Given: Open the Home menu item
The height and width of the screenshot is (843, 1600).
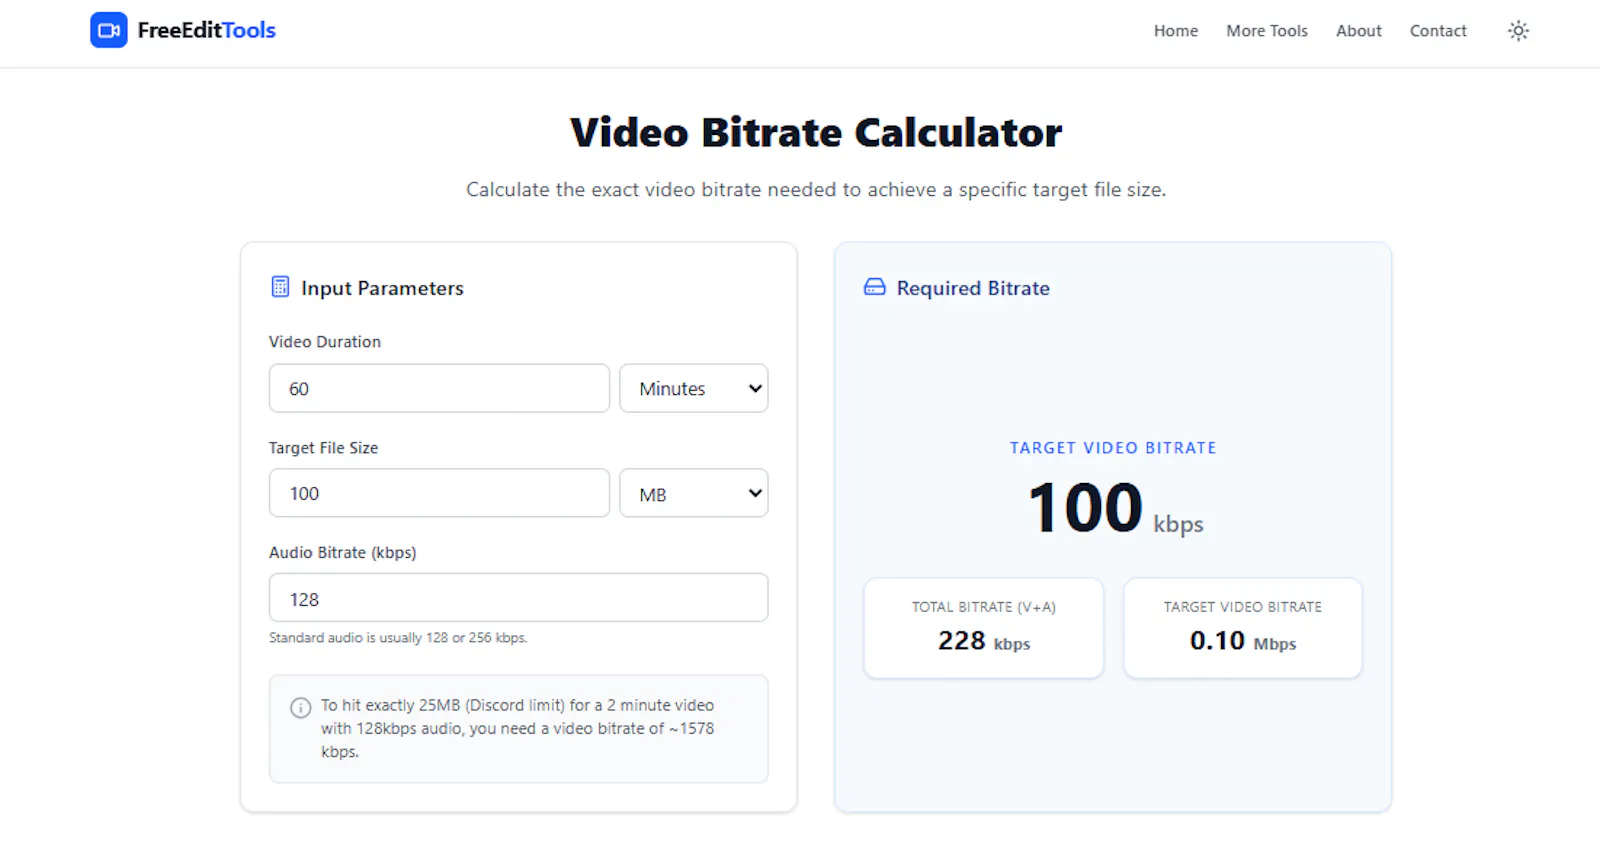Looking at the screenshot, I should click(1176, 31).
